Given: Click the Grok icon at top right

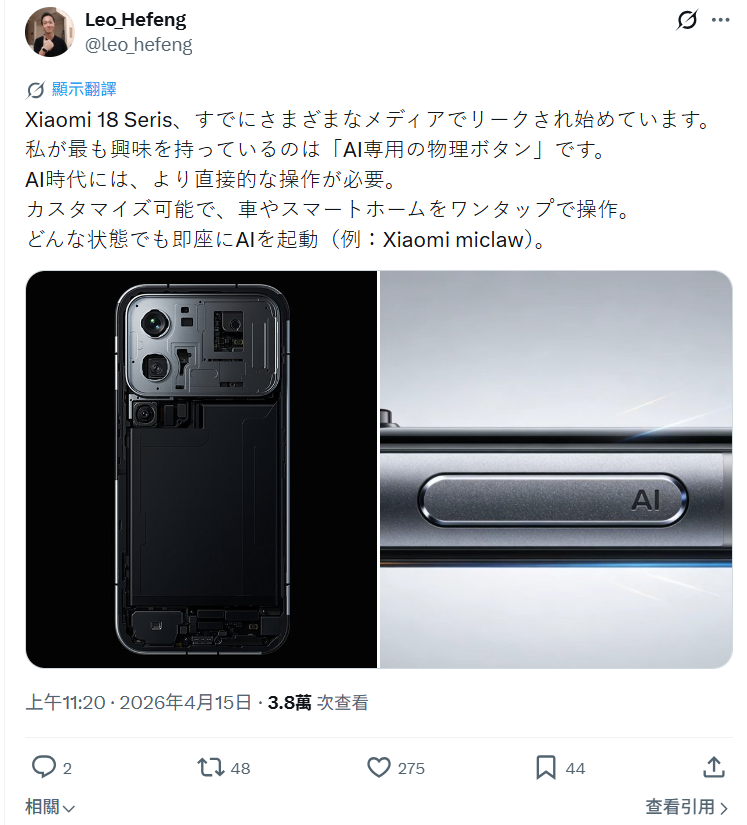Looking at the screenshot, I should click(x=687, y=20).
